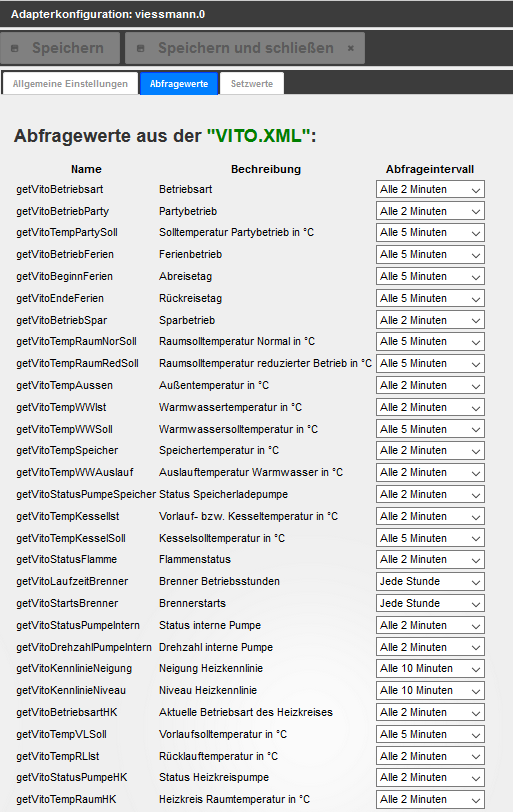
Task: Open the Allgemeine Einstellungen tab
Action: [70, 83]
